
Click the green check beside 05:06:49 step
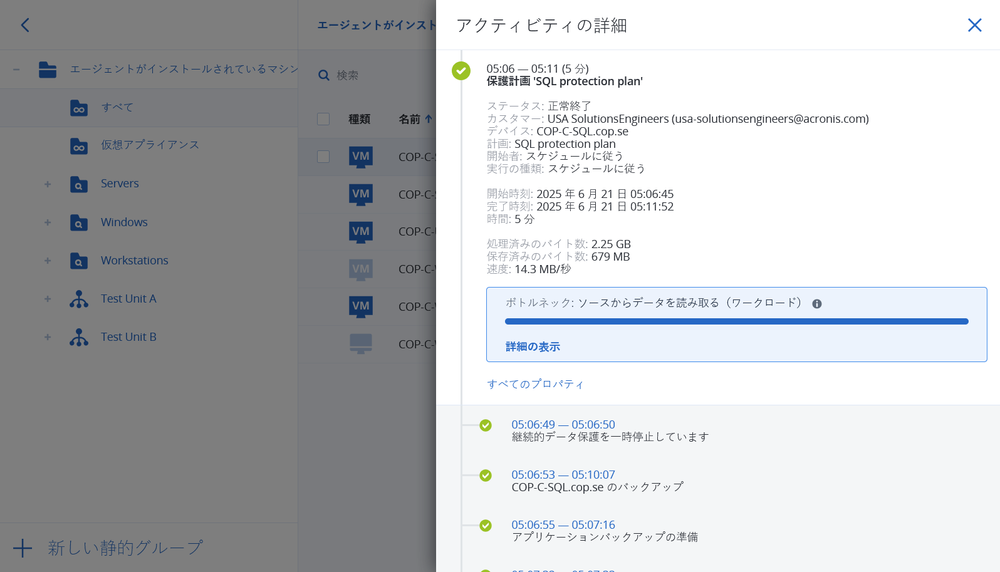[x=486, y=425]
